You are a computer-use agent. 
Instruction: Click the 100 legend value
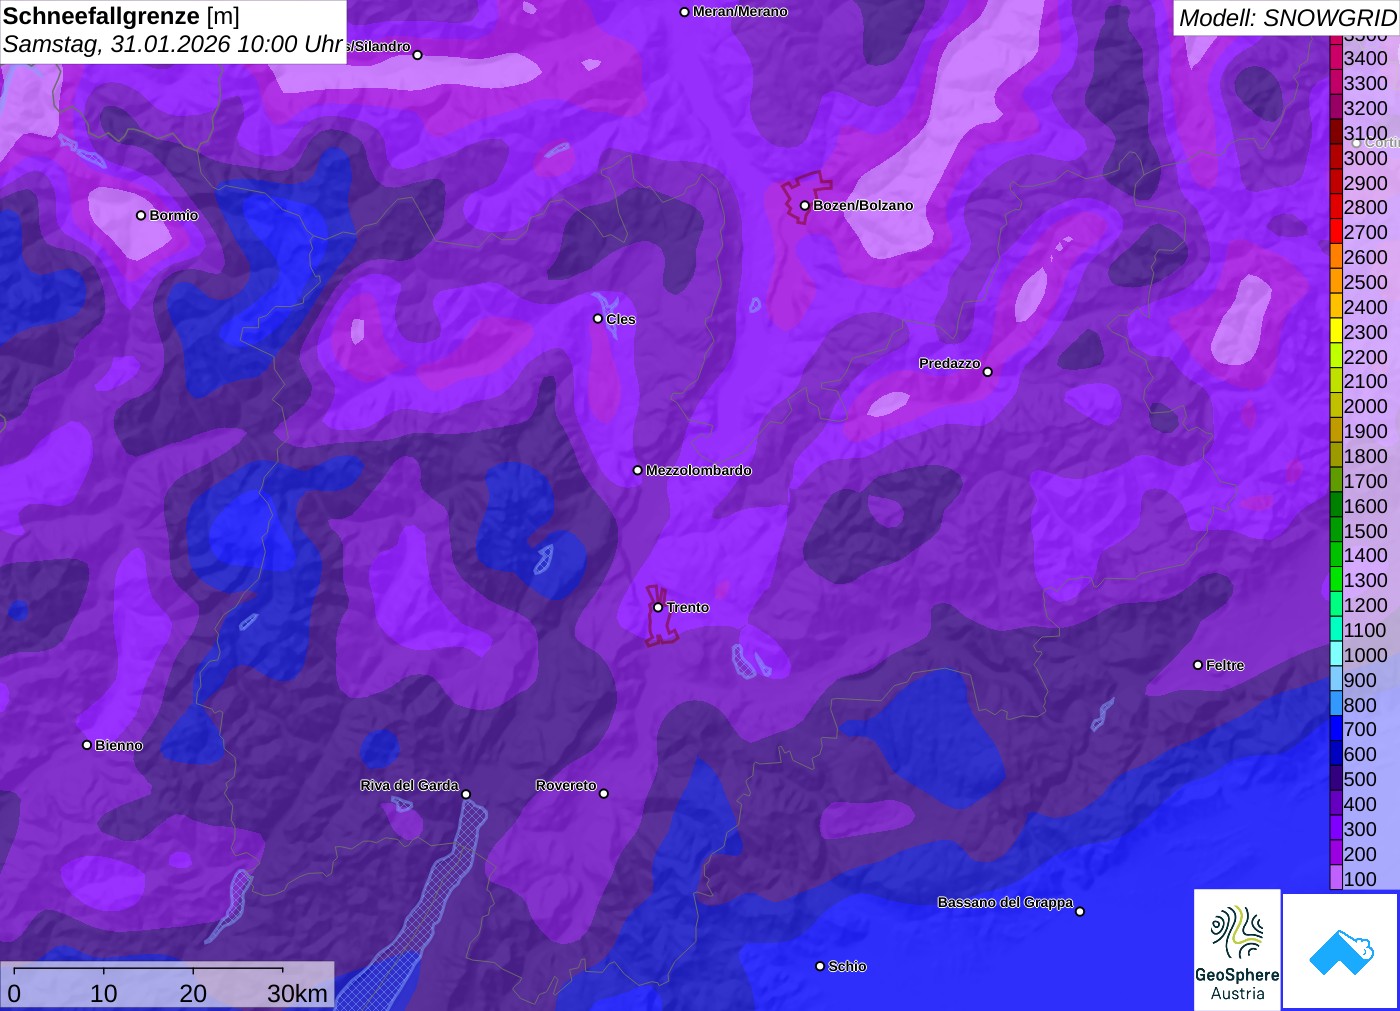click(1360, 879)
